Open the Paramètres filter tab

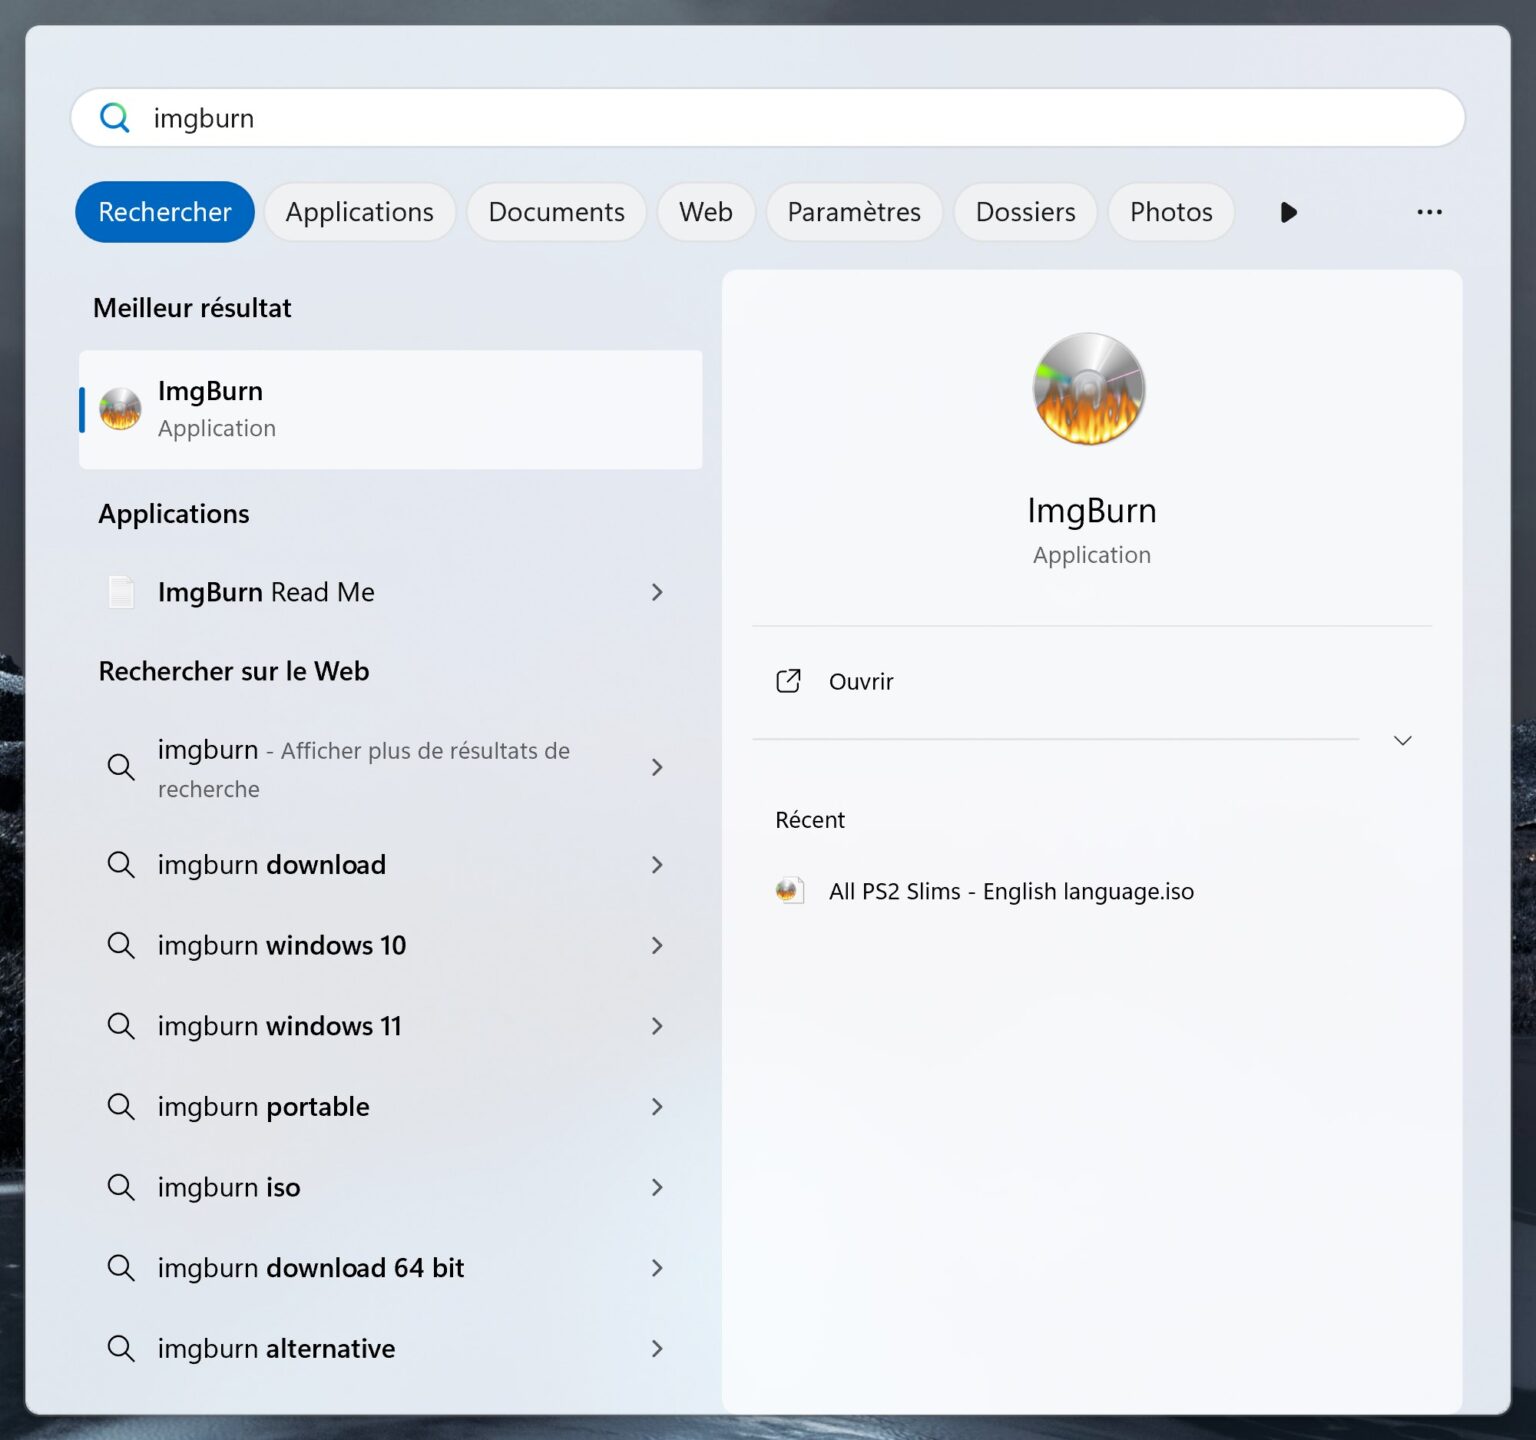(x=853, y=212)
